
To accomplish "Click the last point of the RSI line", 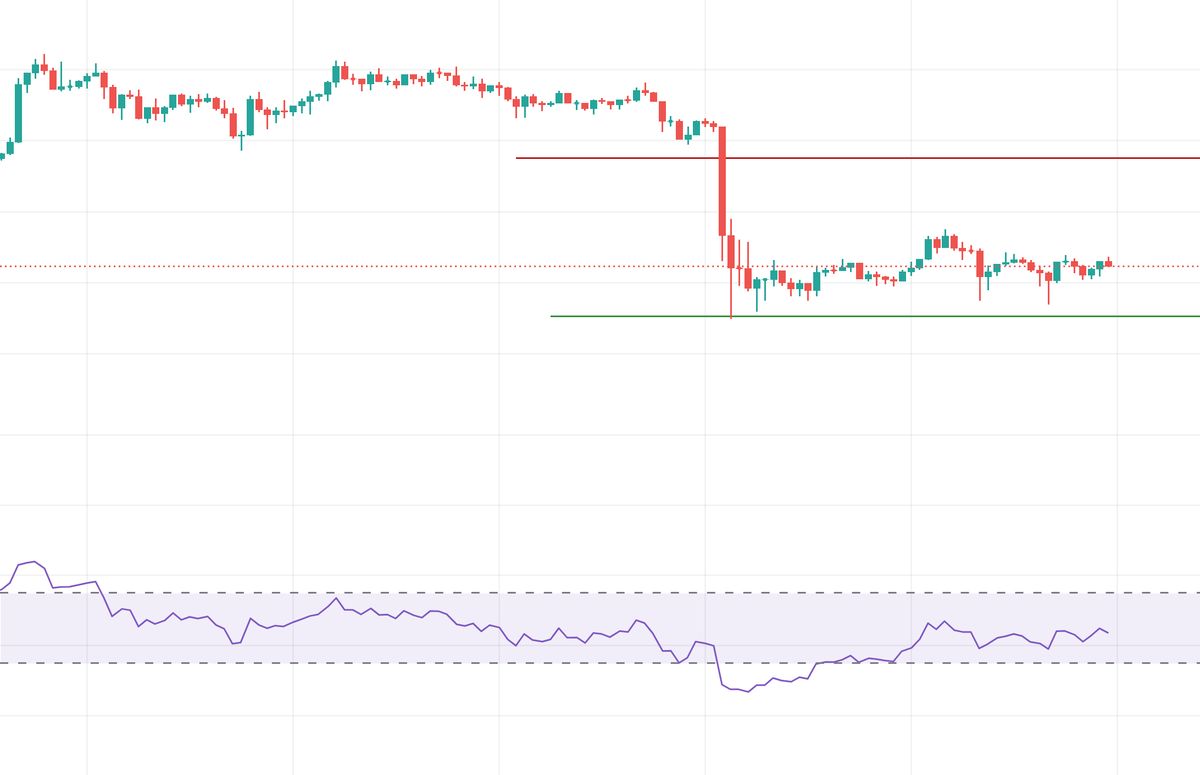I will pyautogui.click(x=1108, y=632).
